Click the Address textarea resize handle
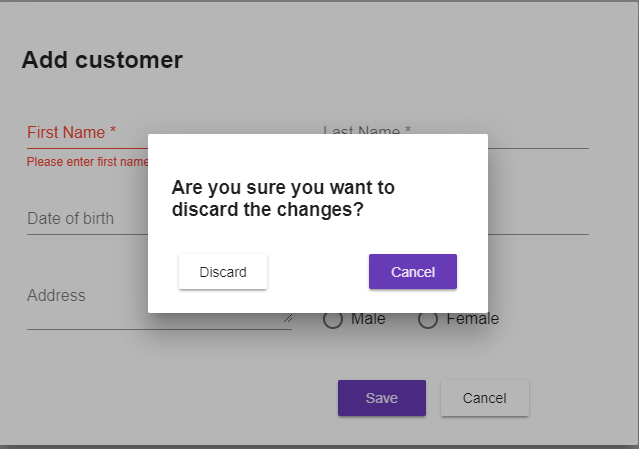This screenshot has width=639, height=449. [x=288, y=320]
